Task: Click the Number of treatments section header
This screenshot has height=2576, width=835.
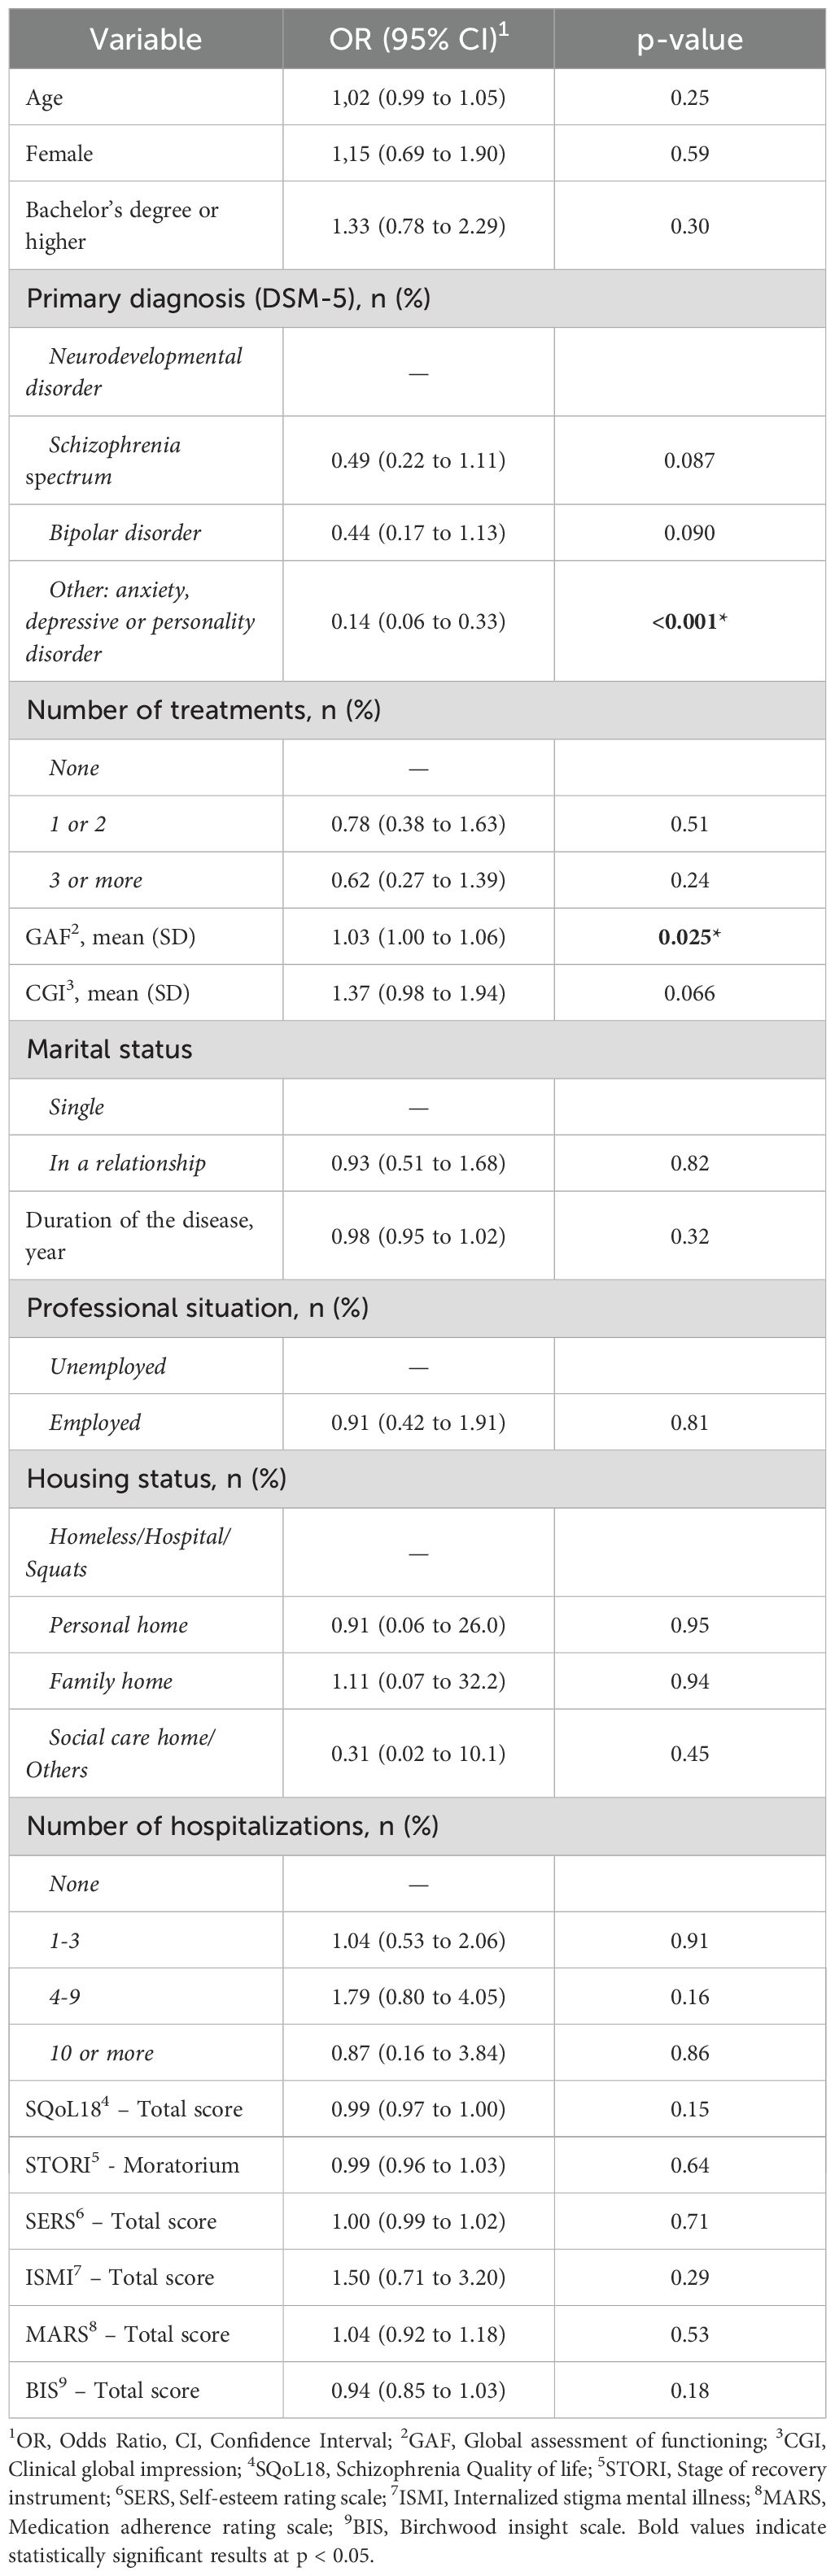Action: 203,710
